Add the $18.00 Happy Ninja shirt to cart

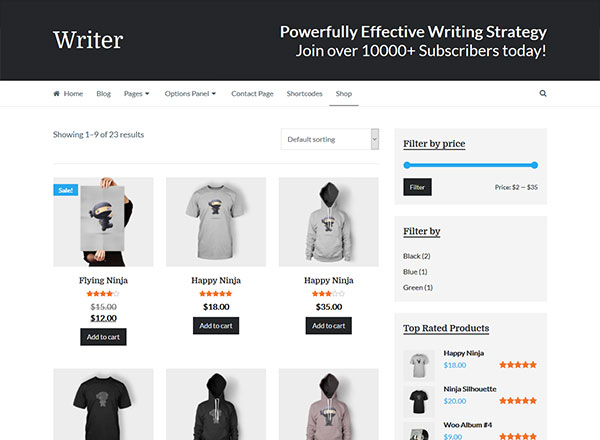tap(216, 326)
